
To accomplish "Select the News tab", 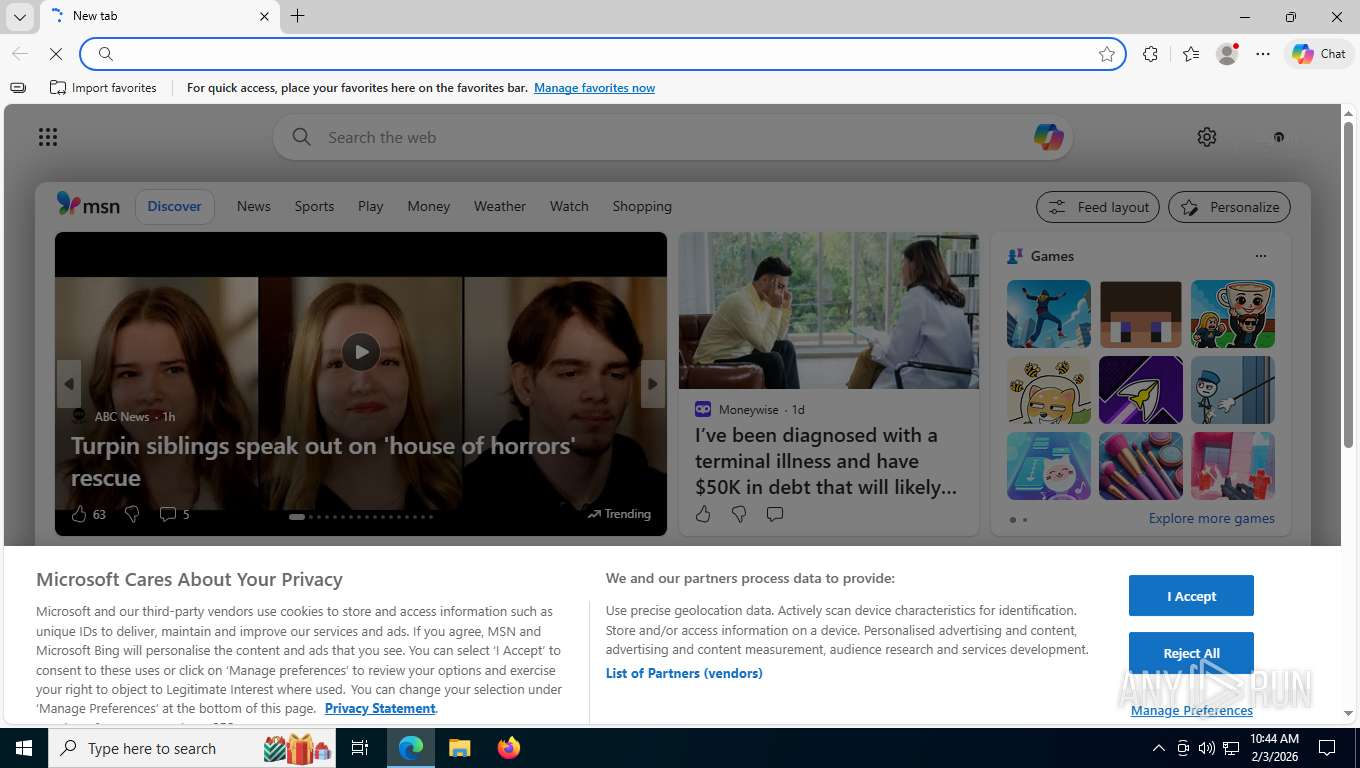I will click(x=253, y=206).
